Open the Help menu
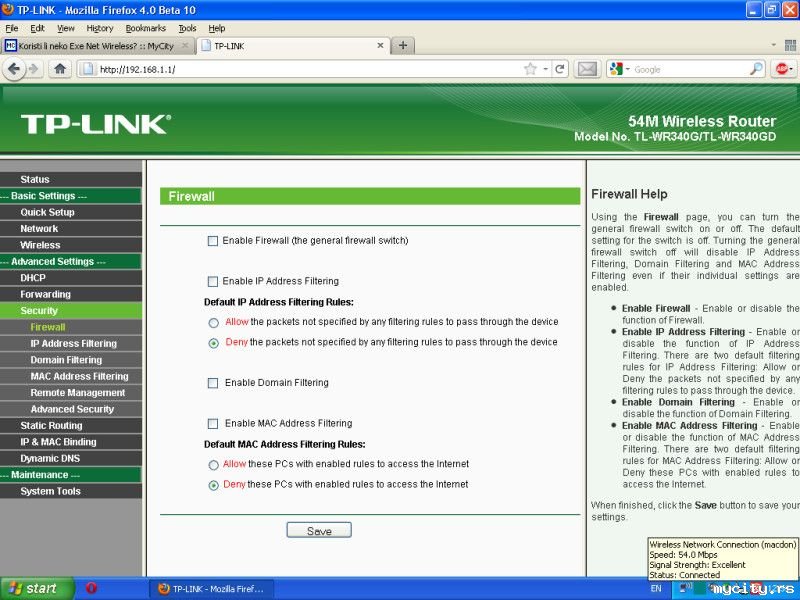This screenshot has width=800, height=600. [x=216, y=28]
